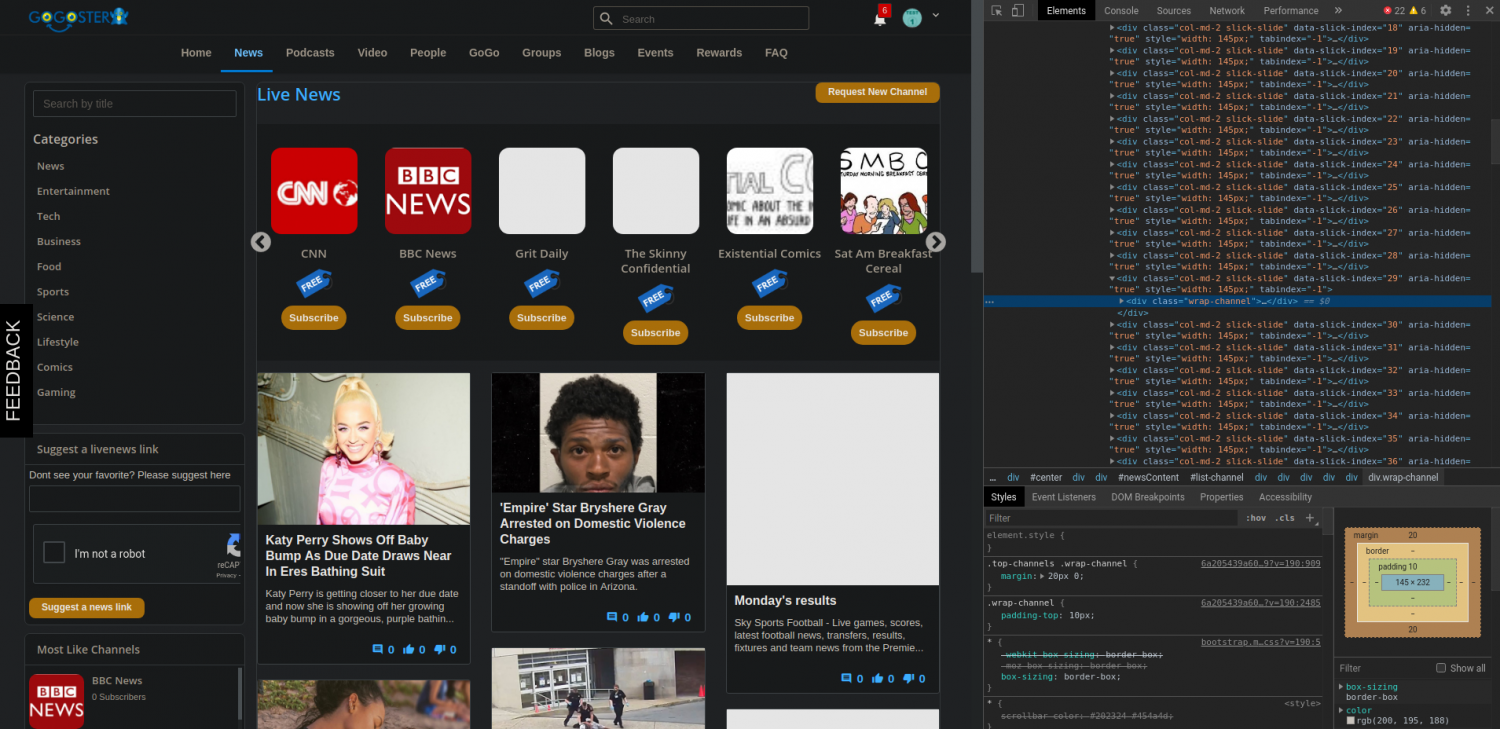The image size is (1500, 729).
Task: Toggle the .cls class editor
Action: (1286, 518)
